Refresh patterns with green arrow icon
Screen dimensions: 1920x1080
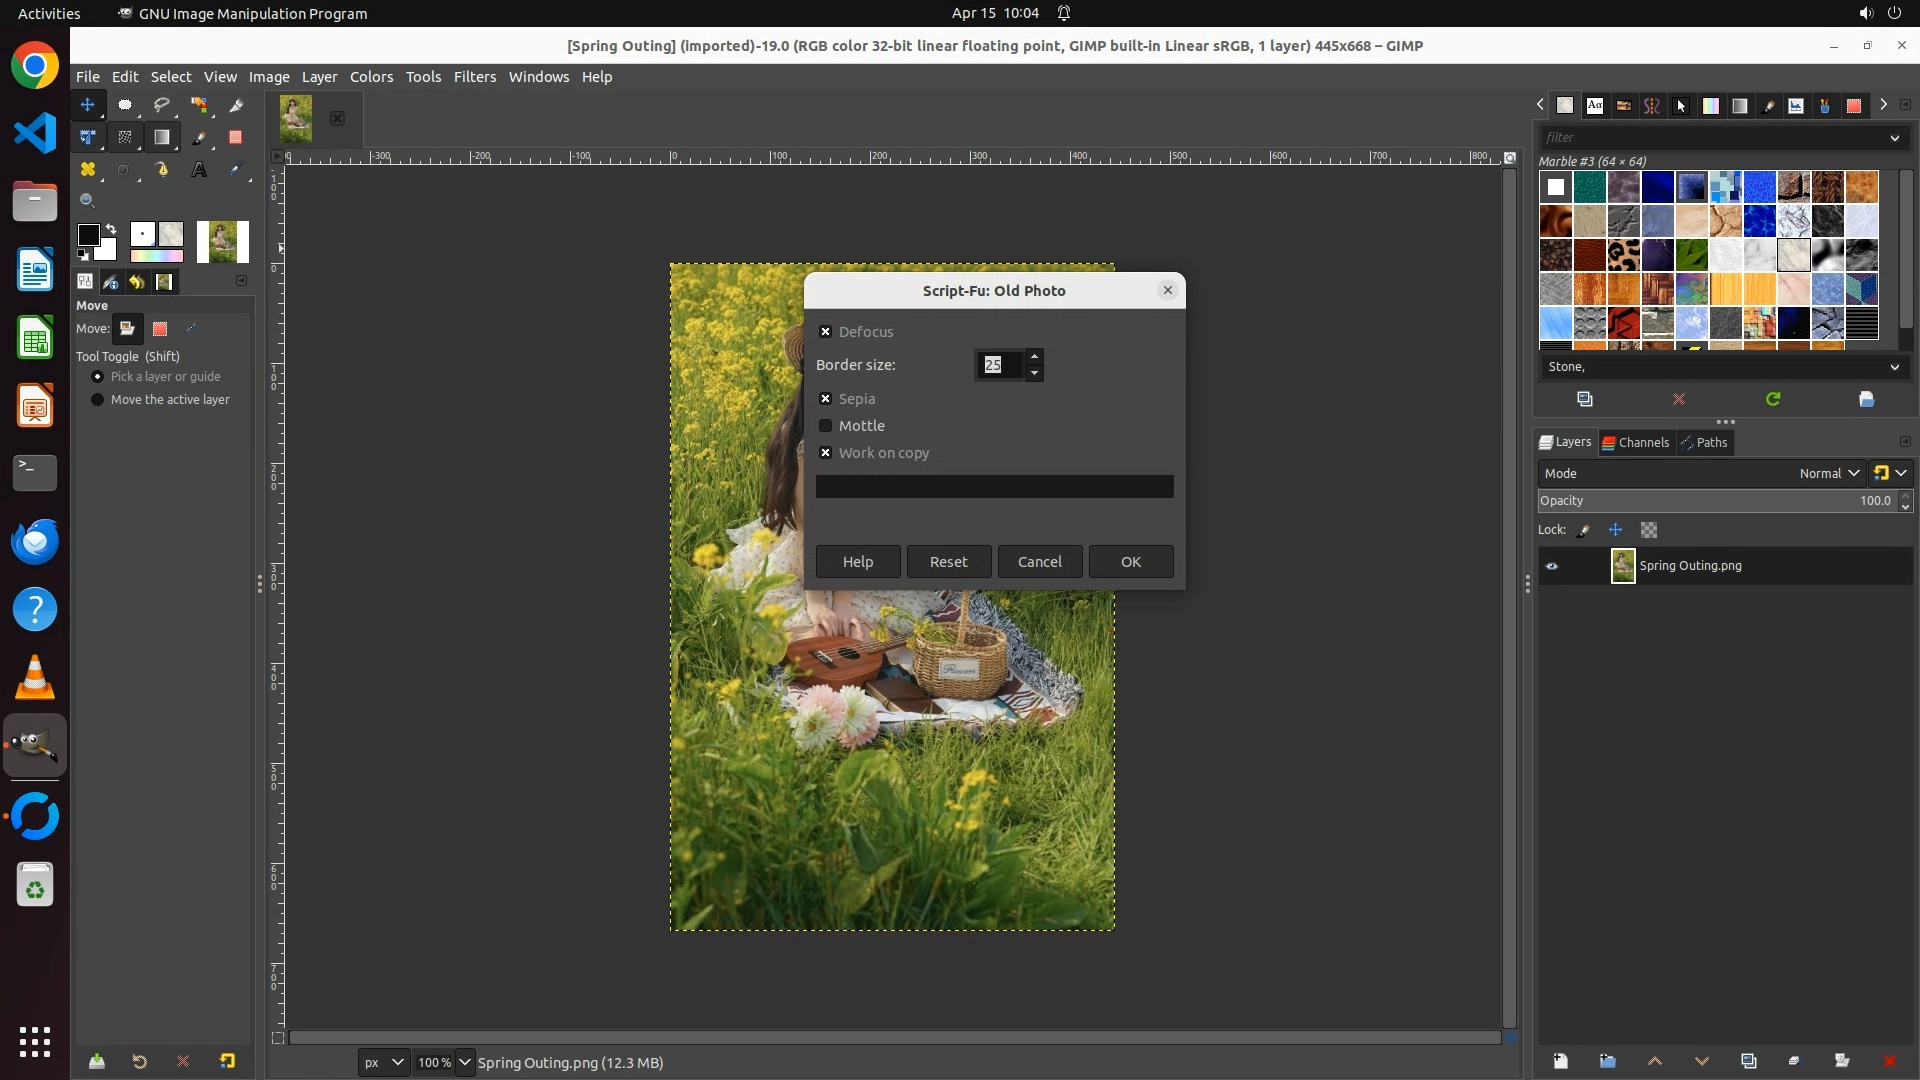tap(1773, 399)
